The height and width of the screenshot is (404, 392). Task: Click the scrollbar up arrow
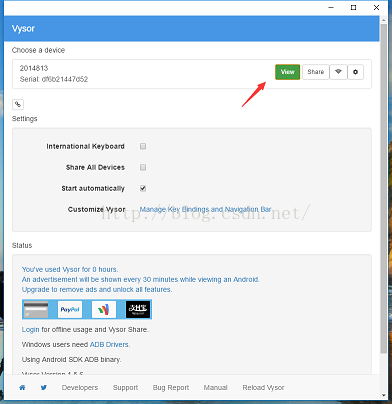point(384,20)
